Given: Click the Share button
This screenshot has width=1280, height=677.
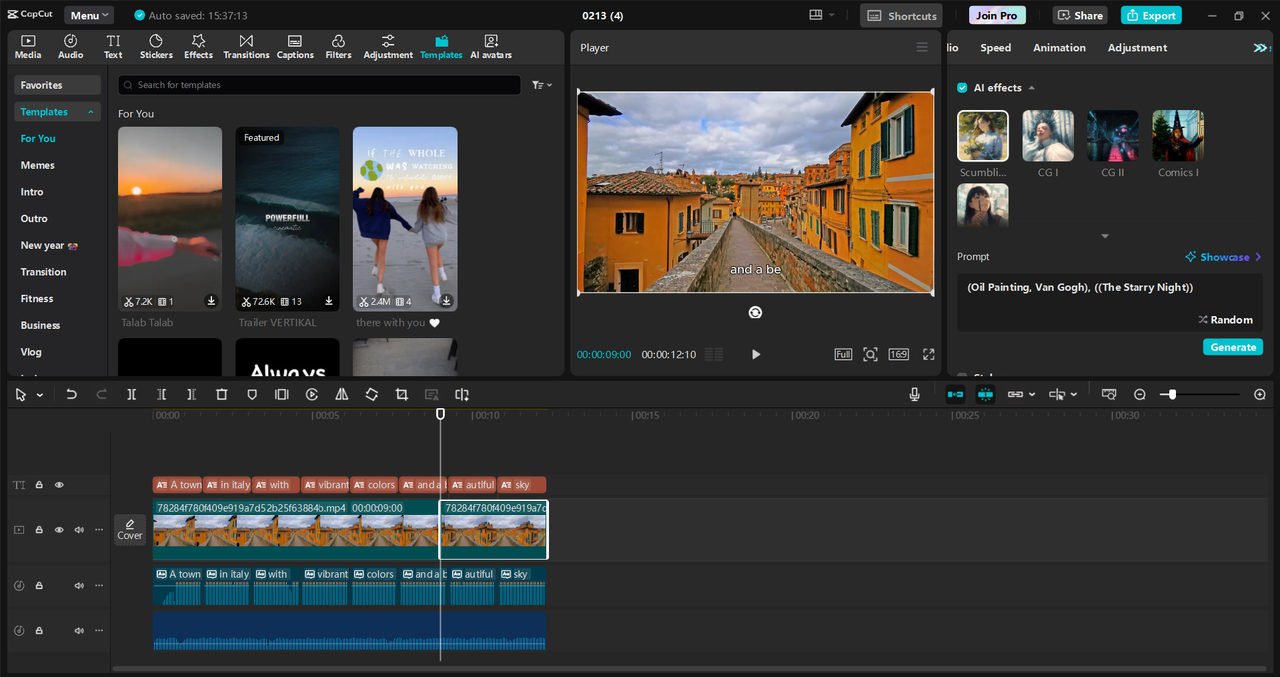Looking at the screenshot, I should pos(1080,15).
